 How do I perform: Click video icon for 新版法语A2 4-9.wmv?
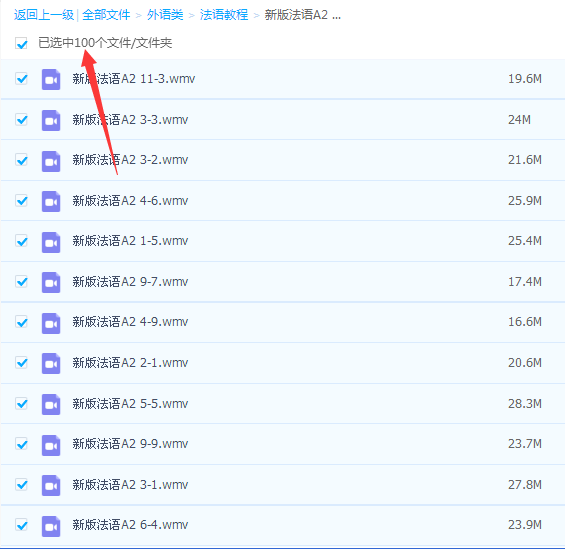click(51, 323)
